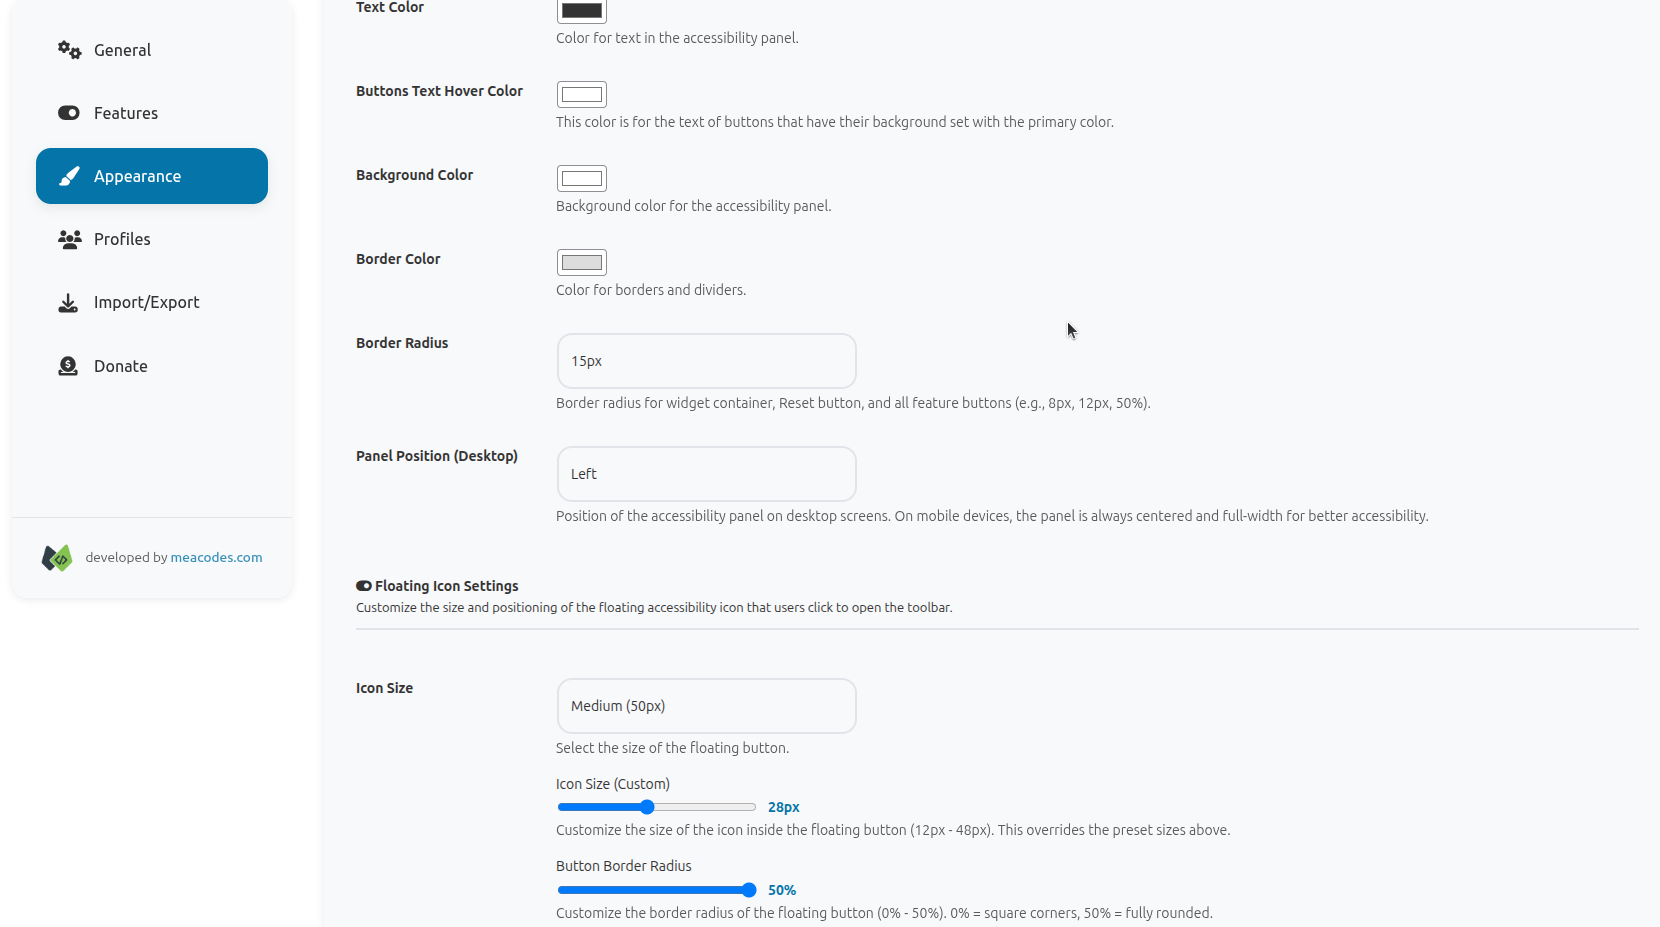
Task: Click the Donate icon in sidebar
Action: (68, 366)
